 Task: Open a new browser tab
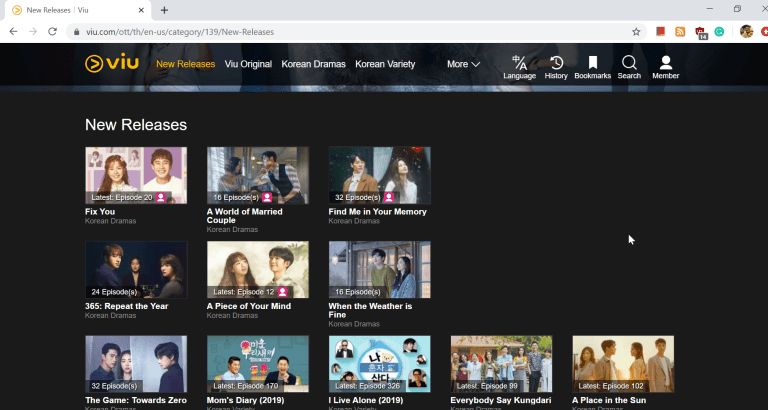164,10
